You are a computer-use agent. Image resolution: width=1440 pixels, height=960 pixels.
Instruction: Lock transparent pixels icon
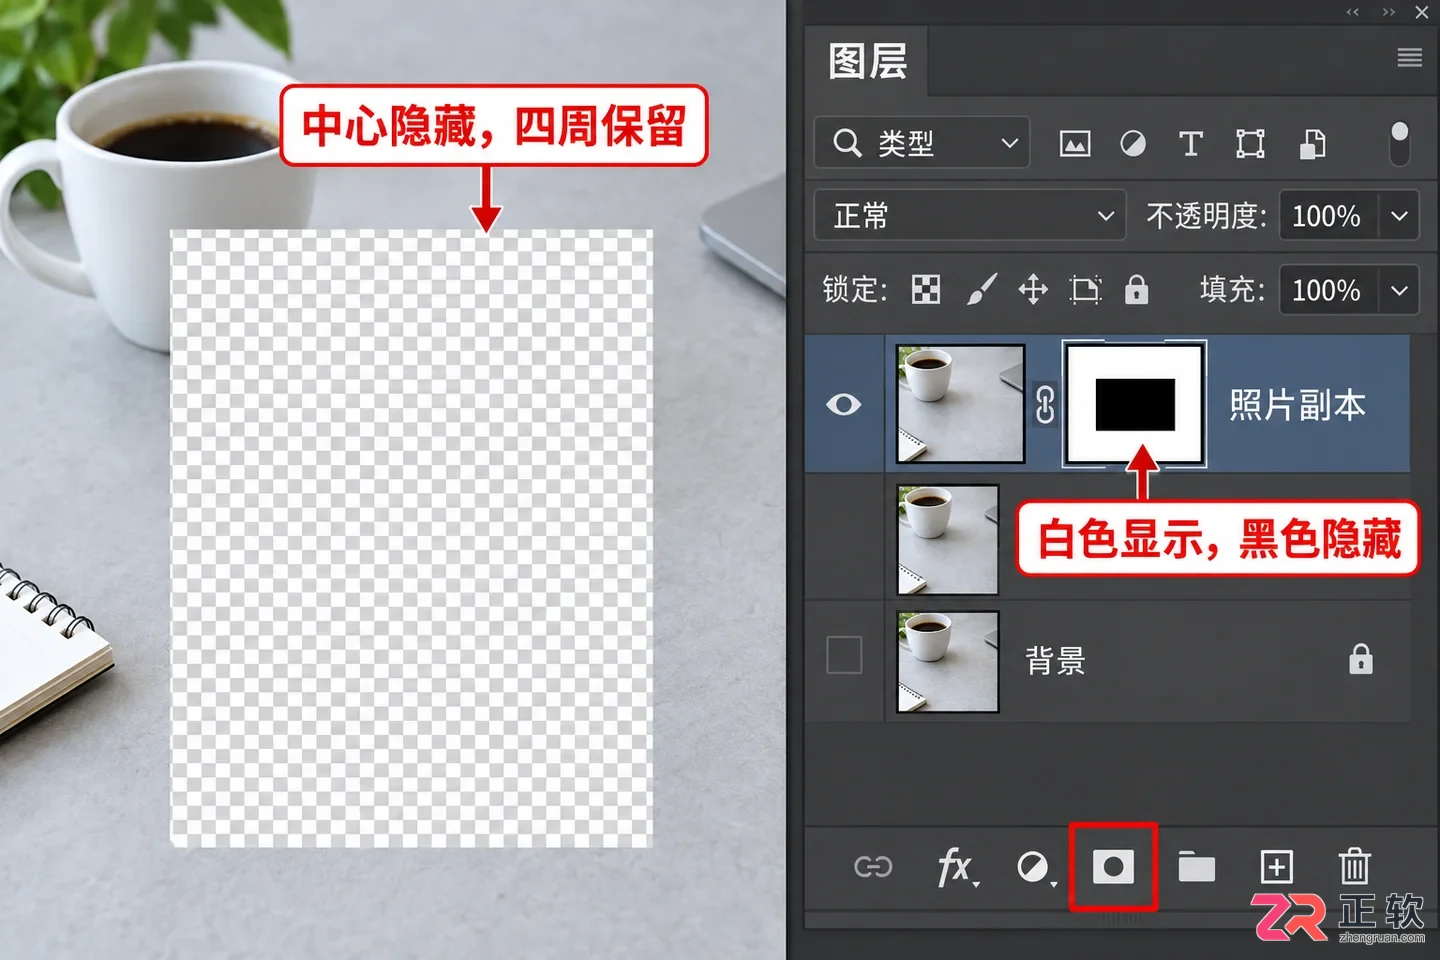point(926,290)
